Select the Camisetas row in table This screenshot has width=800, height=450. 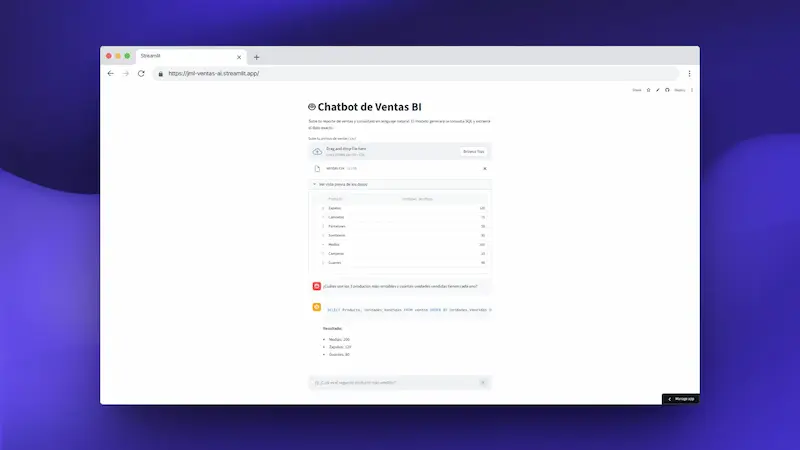coord(400,217)
